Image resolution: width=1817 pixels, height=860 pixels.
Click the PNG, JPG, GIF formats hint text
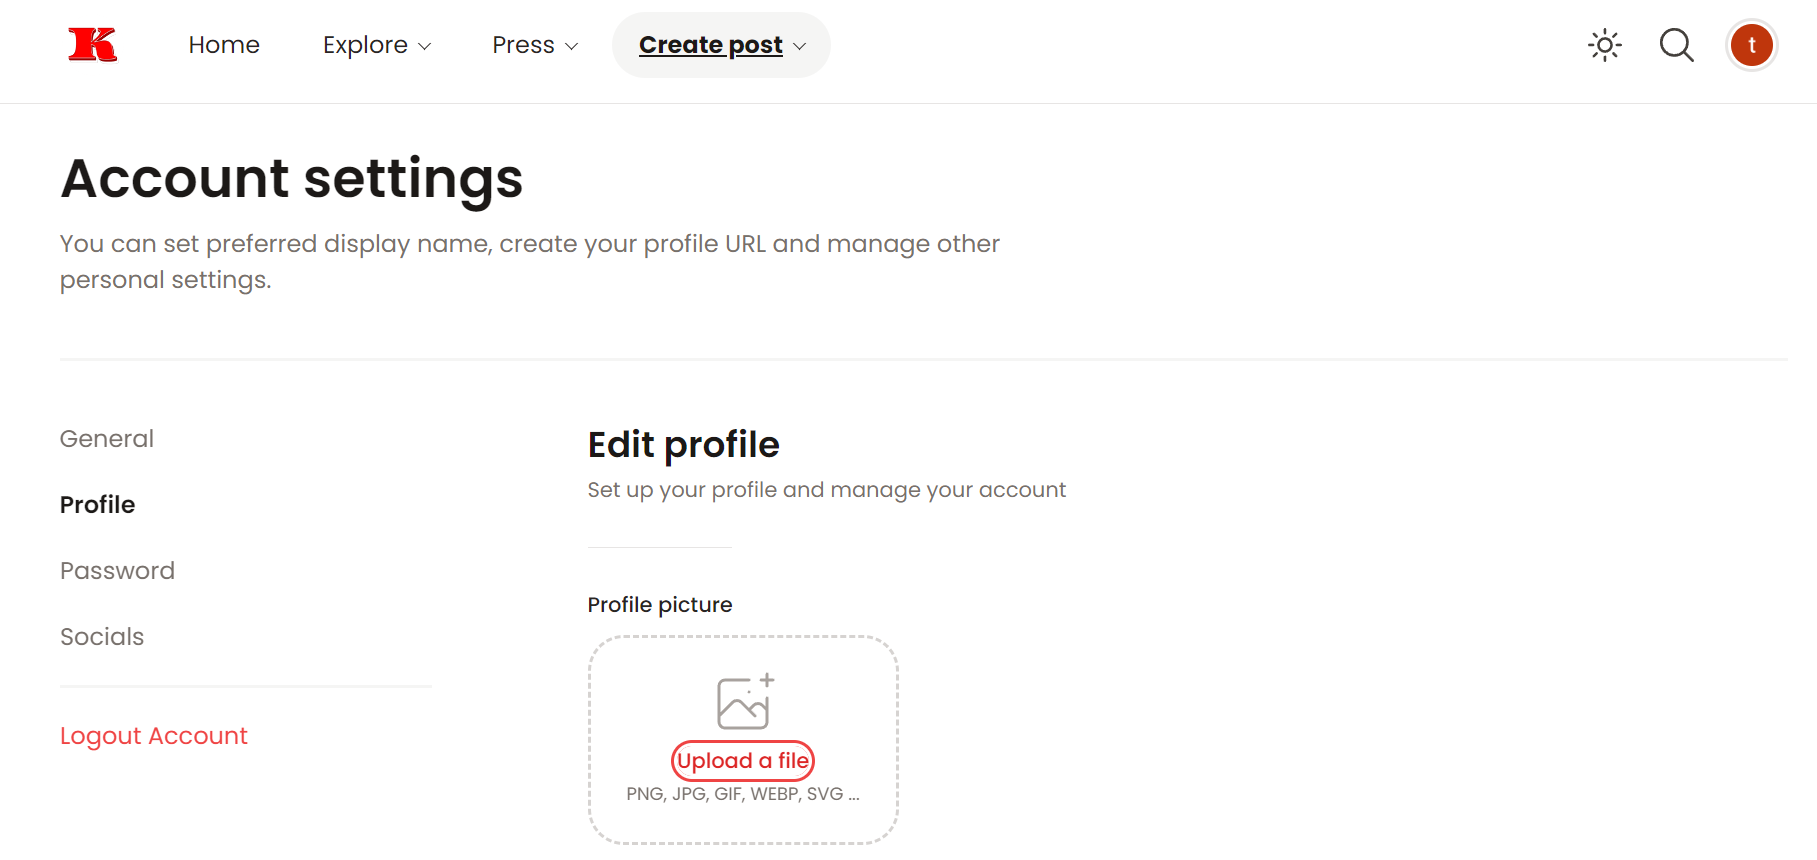coord(743,794)
